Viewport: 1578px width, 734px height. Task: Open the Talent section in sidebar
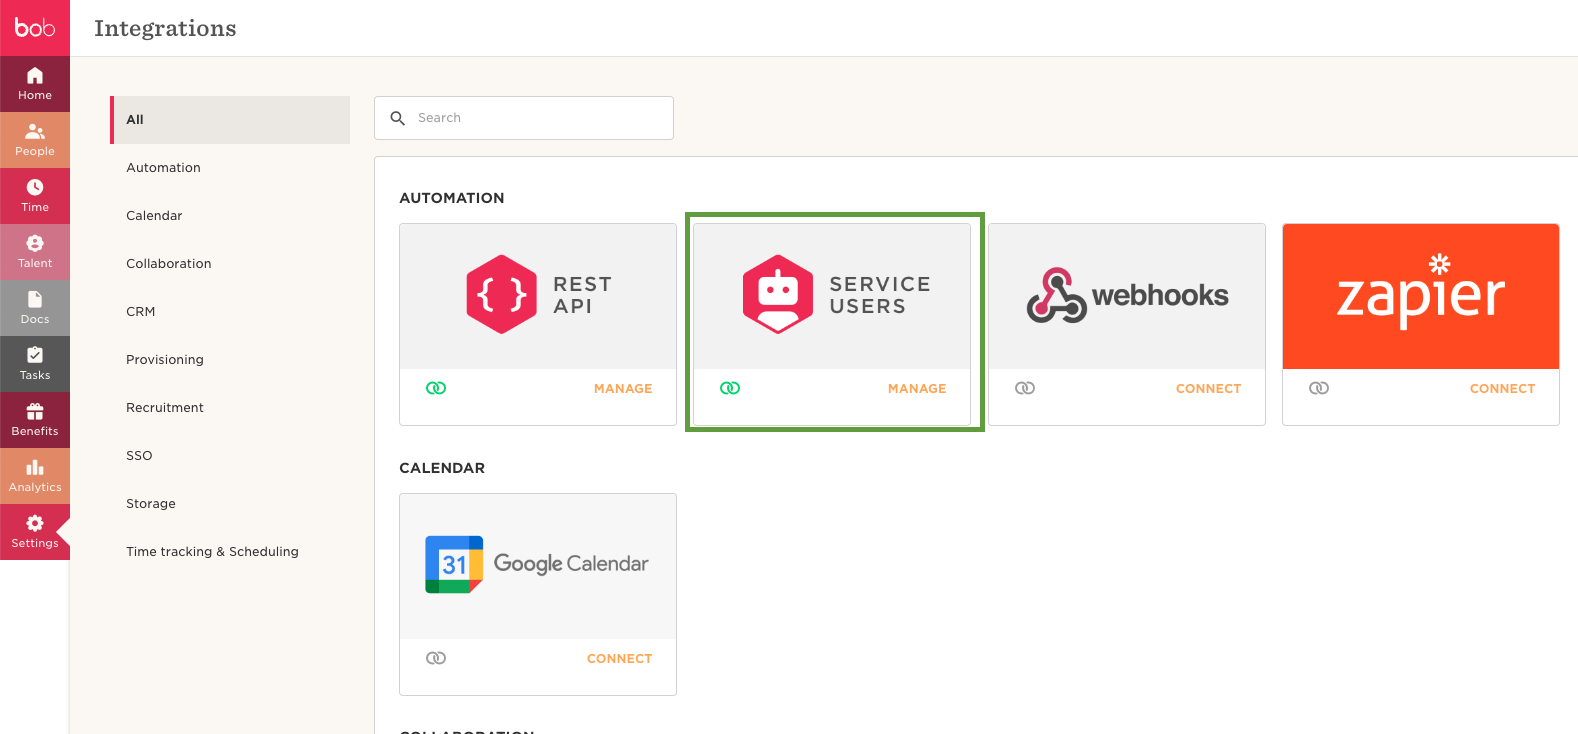click(x=35, y=252)
